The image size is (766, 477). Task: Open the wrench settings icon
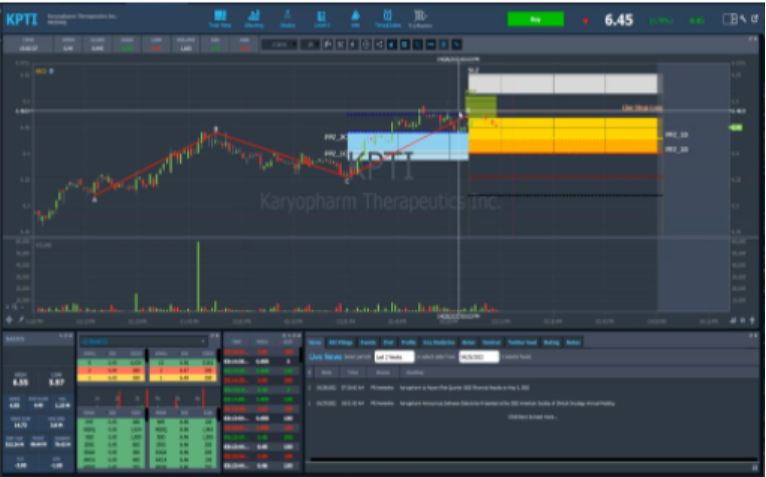pyautogui.click(x=743, y=19)
